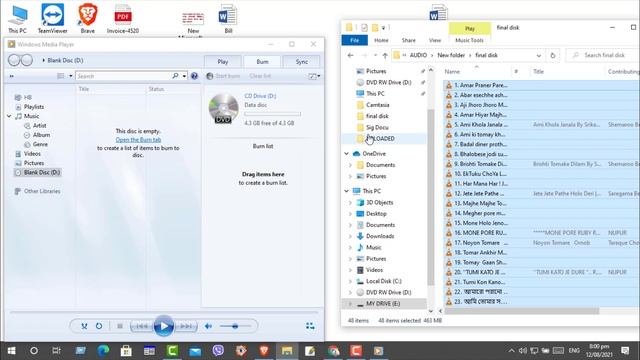
Task: Click the Search final disk box
Action: click(x=605, y=55)
